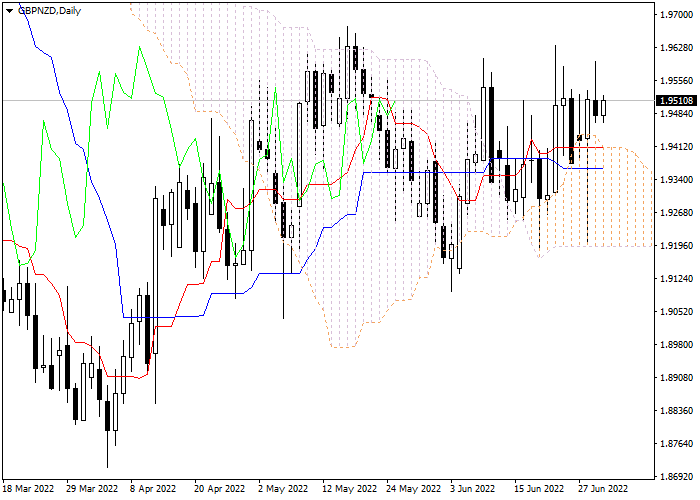Select the 1.93400 price axis label
This screenshot has width=700, height=500.
[x=676, y=180]
